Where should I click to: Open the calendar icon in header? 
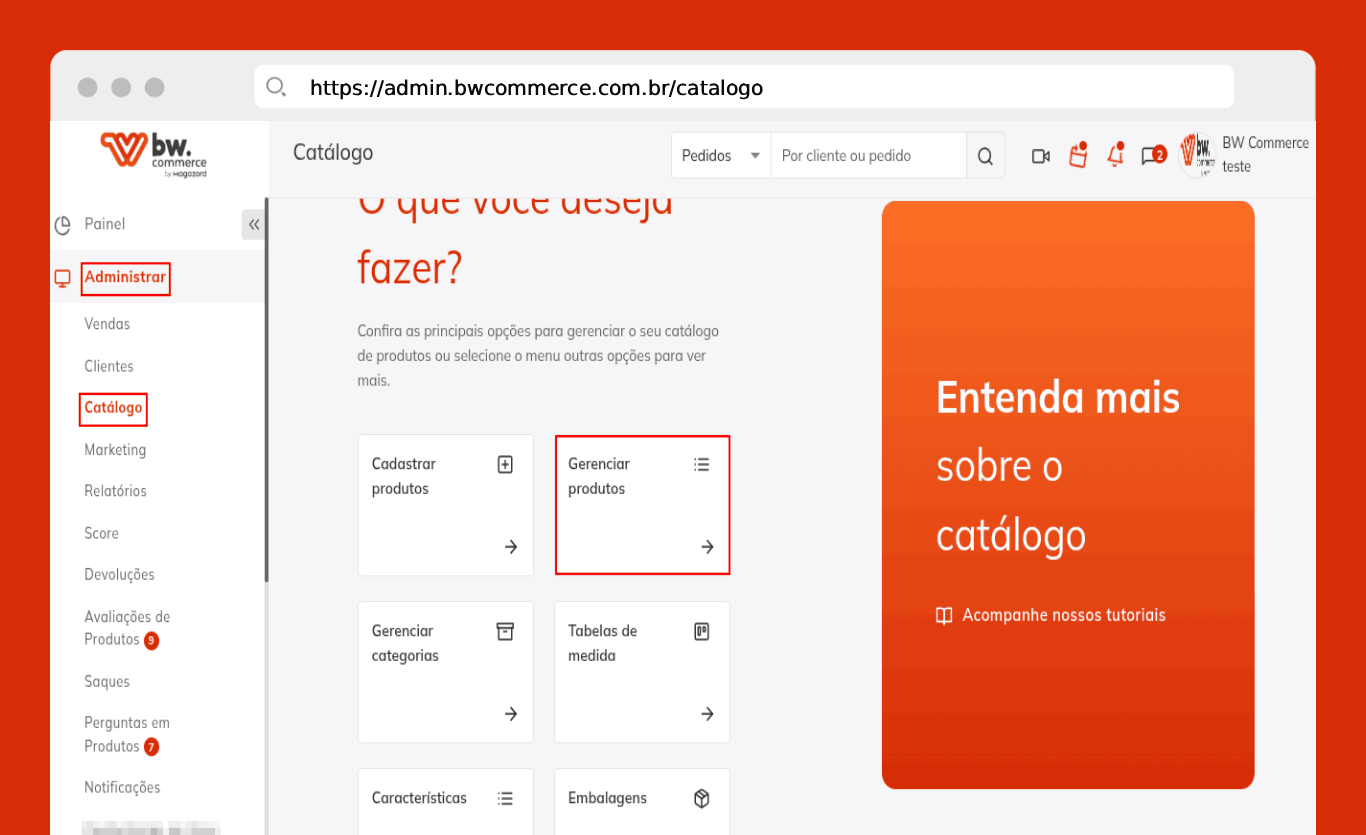(1078, 155)
